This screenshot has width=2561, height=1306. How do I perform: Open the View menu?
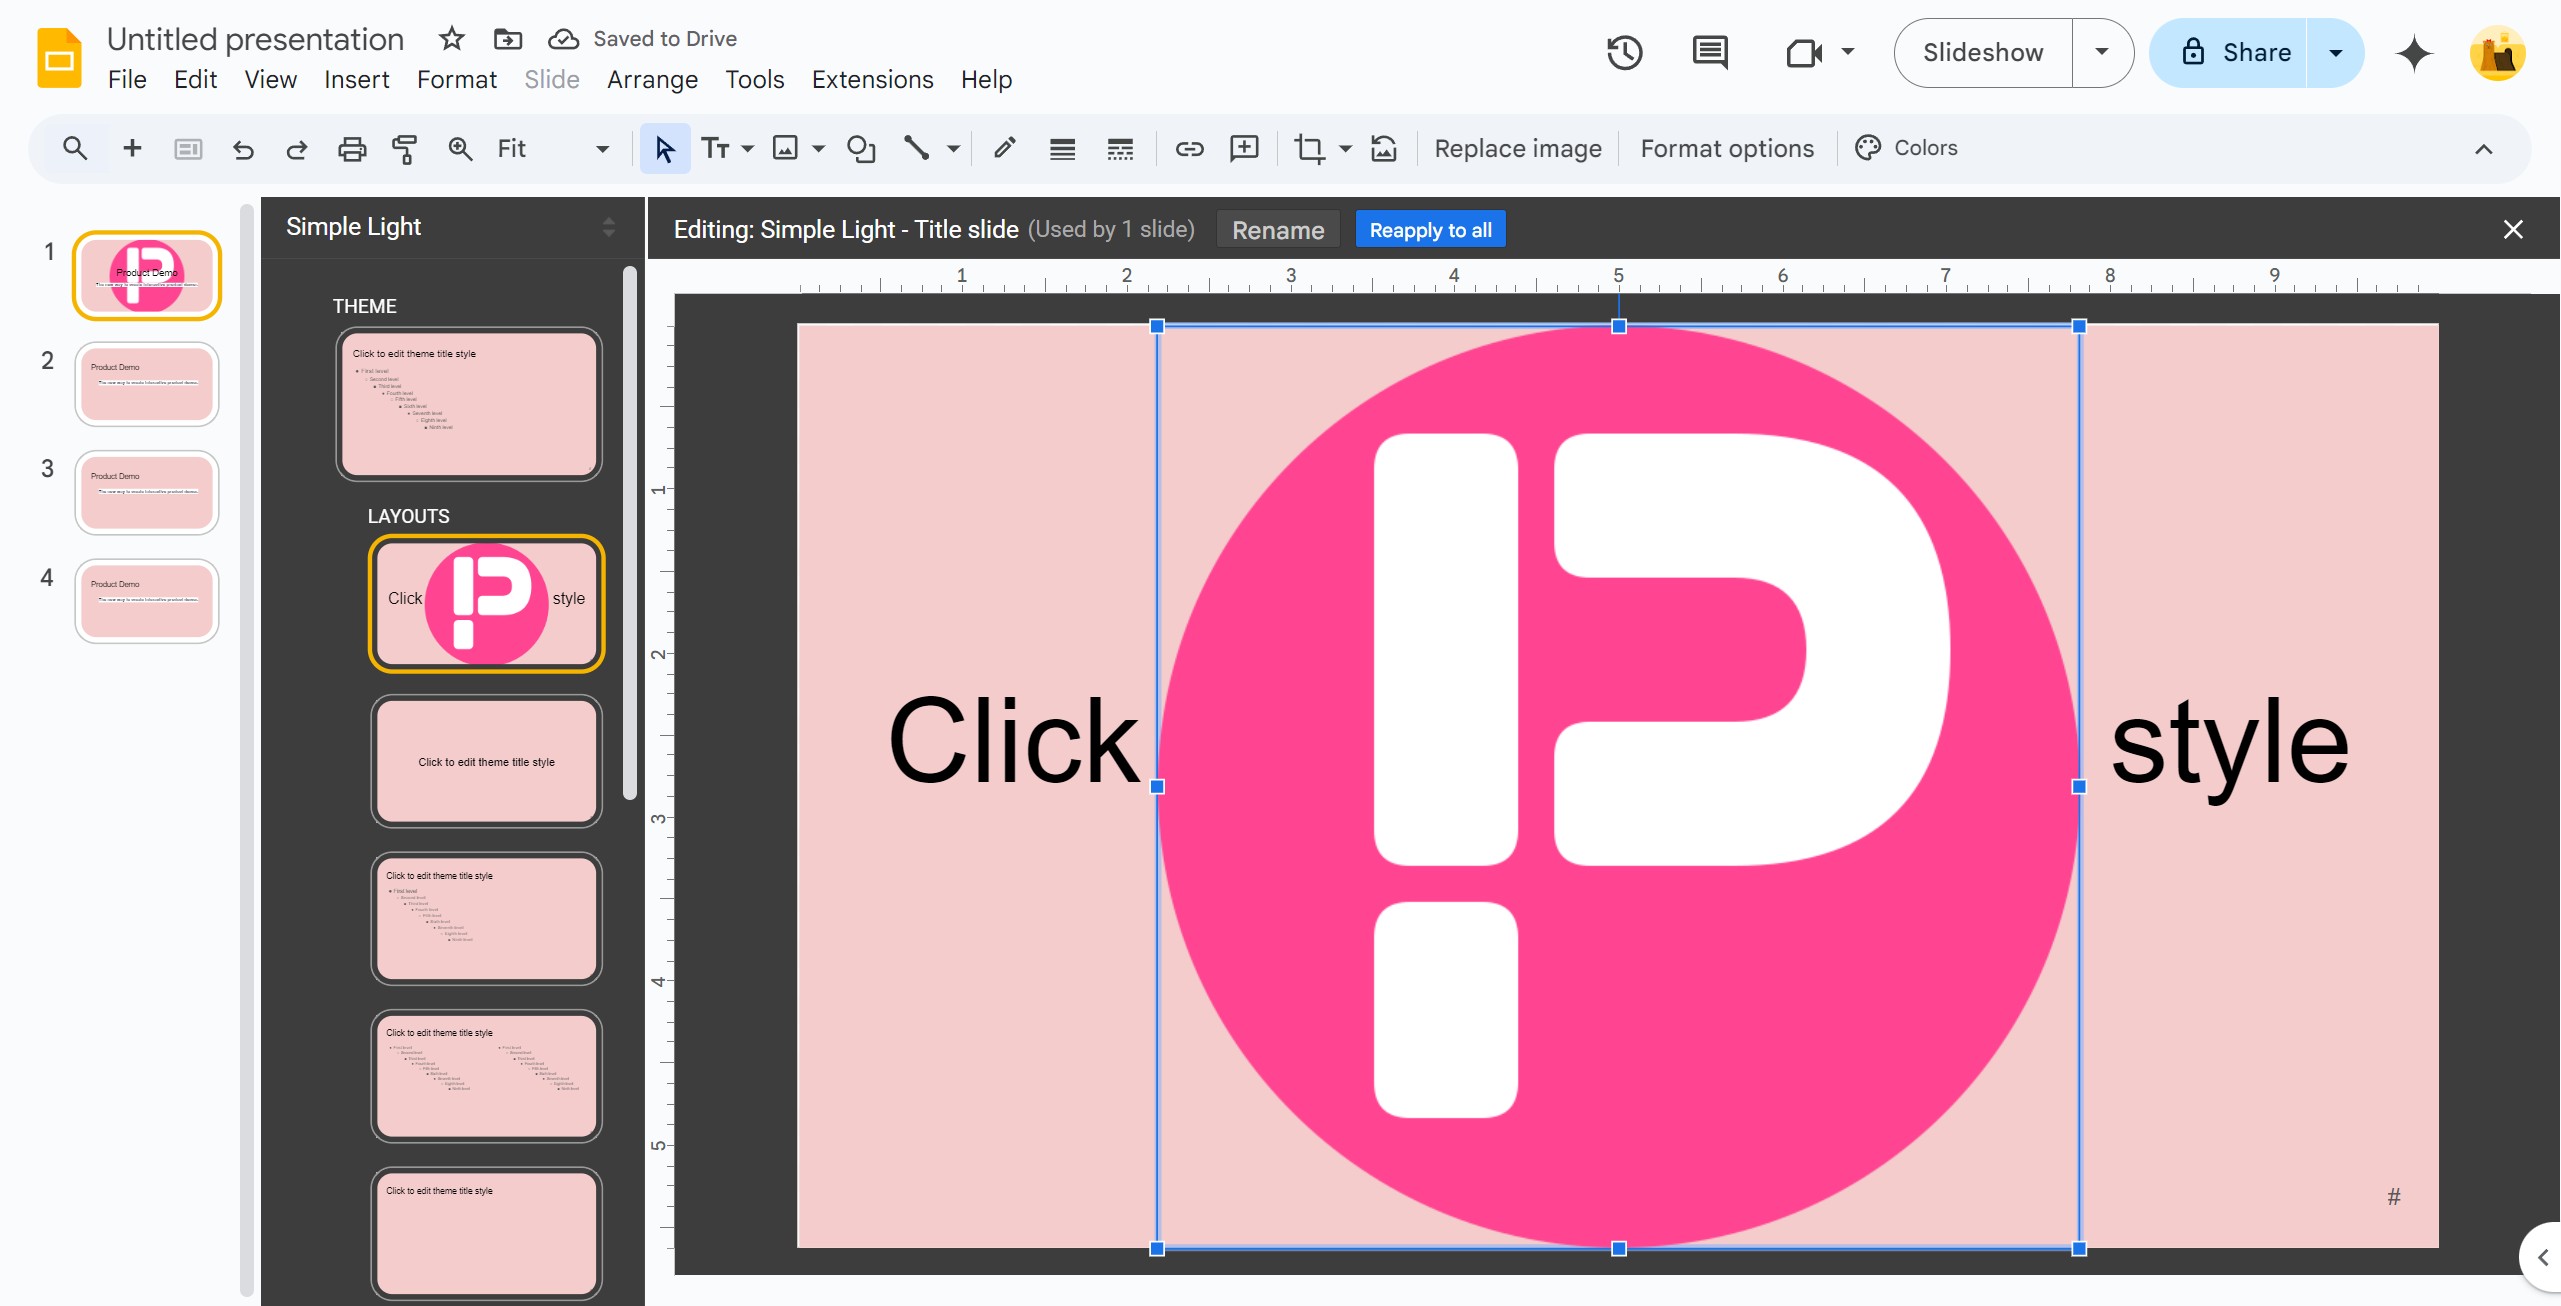[x=270, y=80]
